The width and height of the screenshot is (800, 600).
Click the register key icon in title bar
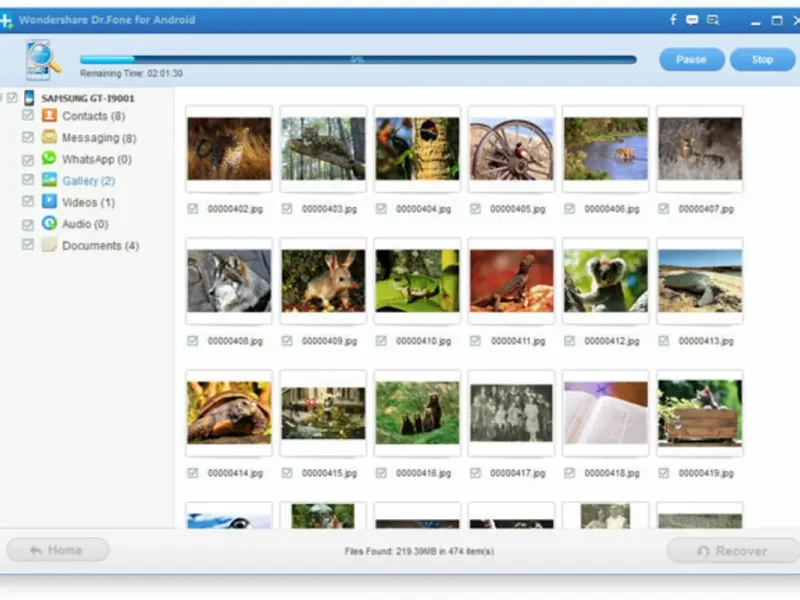pyautogui.click(x=713, y=20)
